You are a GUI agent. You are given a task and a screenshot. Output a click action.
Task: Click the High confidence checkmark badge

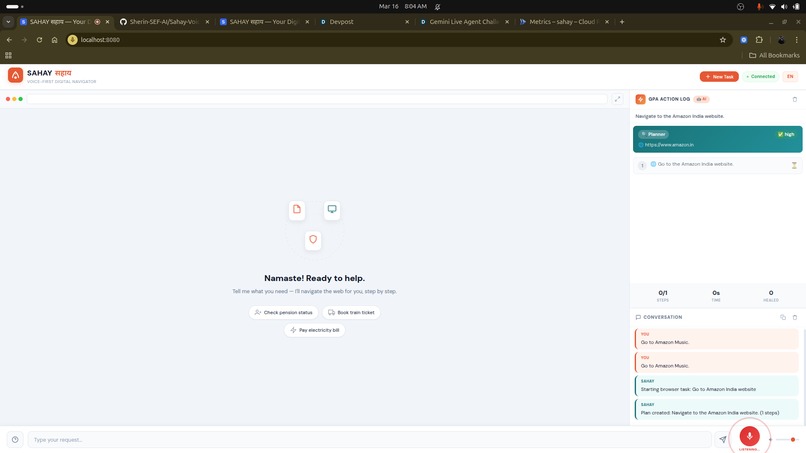coord(786,134)
